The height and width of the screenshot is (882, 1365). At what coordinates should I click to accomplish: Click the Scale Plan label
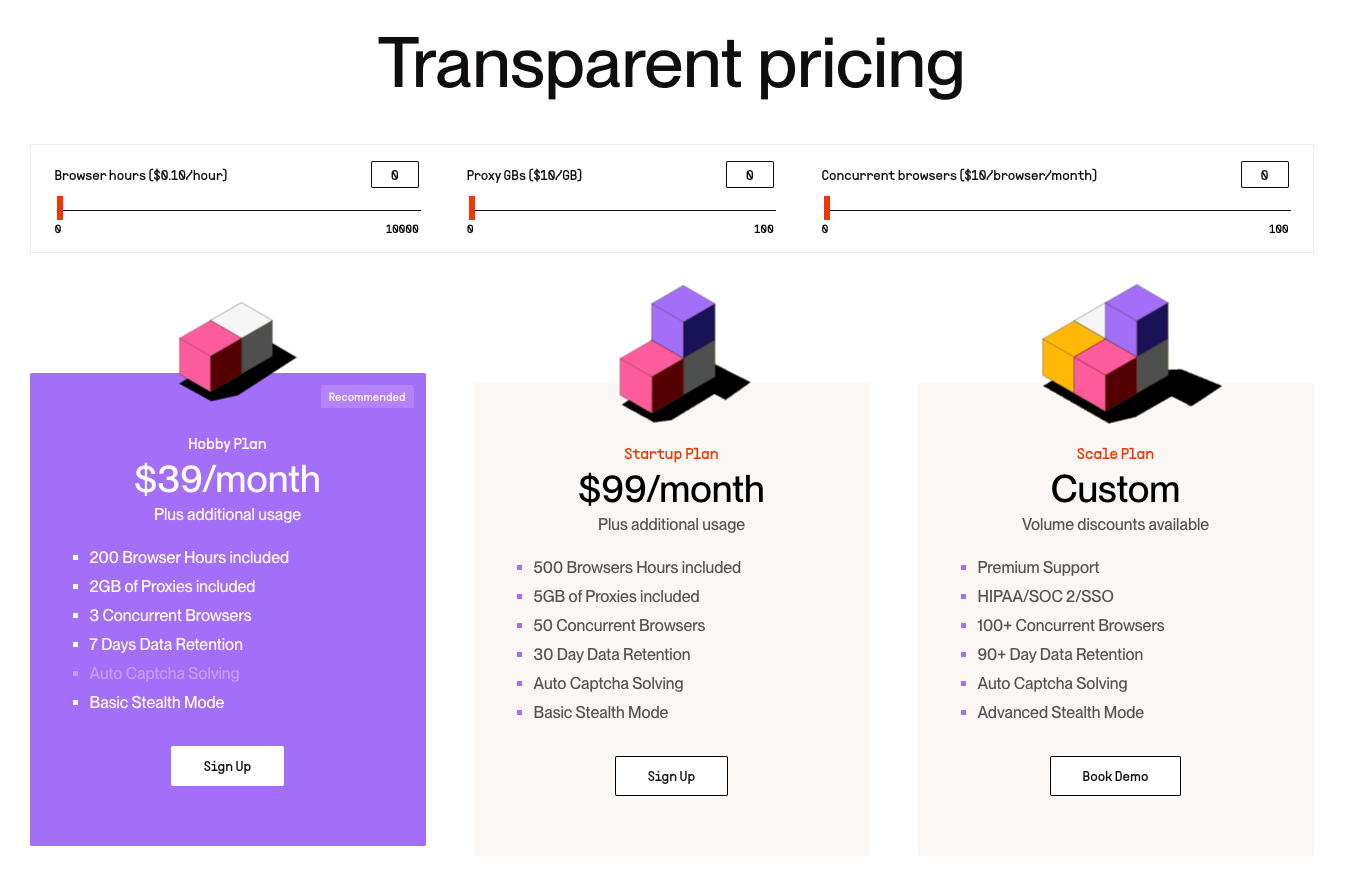(x=1115, y=453)
